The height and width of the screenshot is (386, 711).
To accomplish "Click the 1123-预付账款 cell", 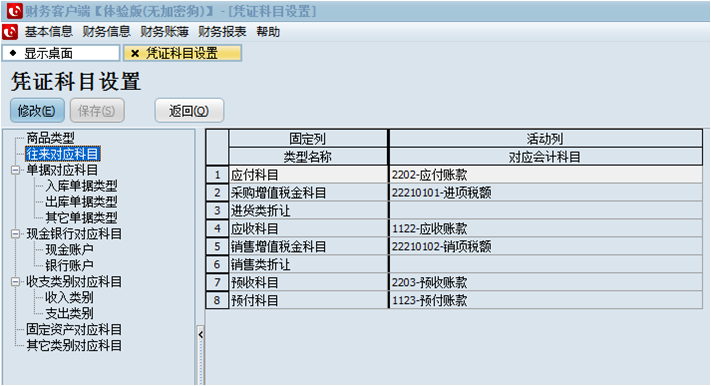I will click(x=546, y=300).
